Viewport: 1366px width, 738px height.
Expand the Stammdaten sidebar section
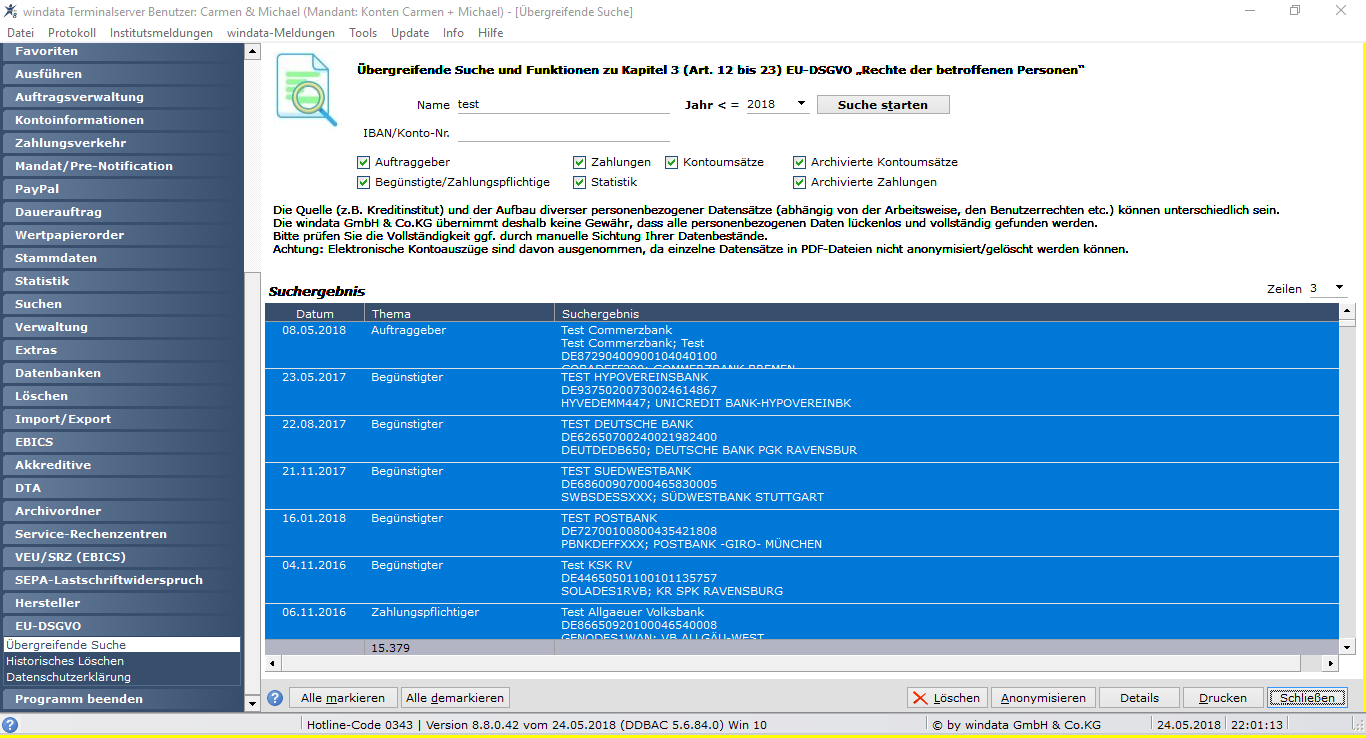[x=122, y=258]
